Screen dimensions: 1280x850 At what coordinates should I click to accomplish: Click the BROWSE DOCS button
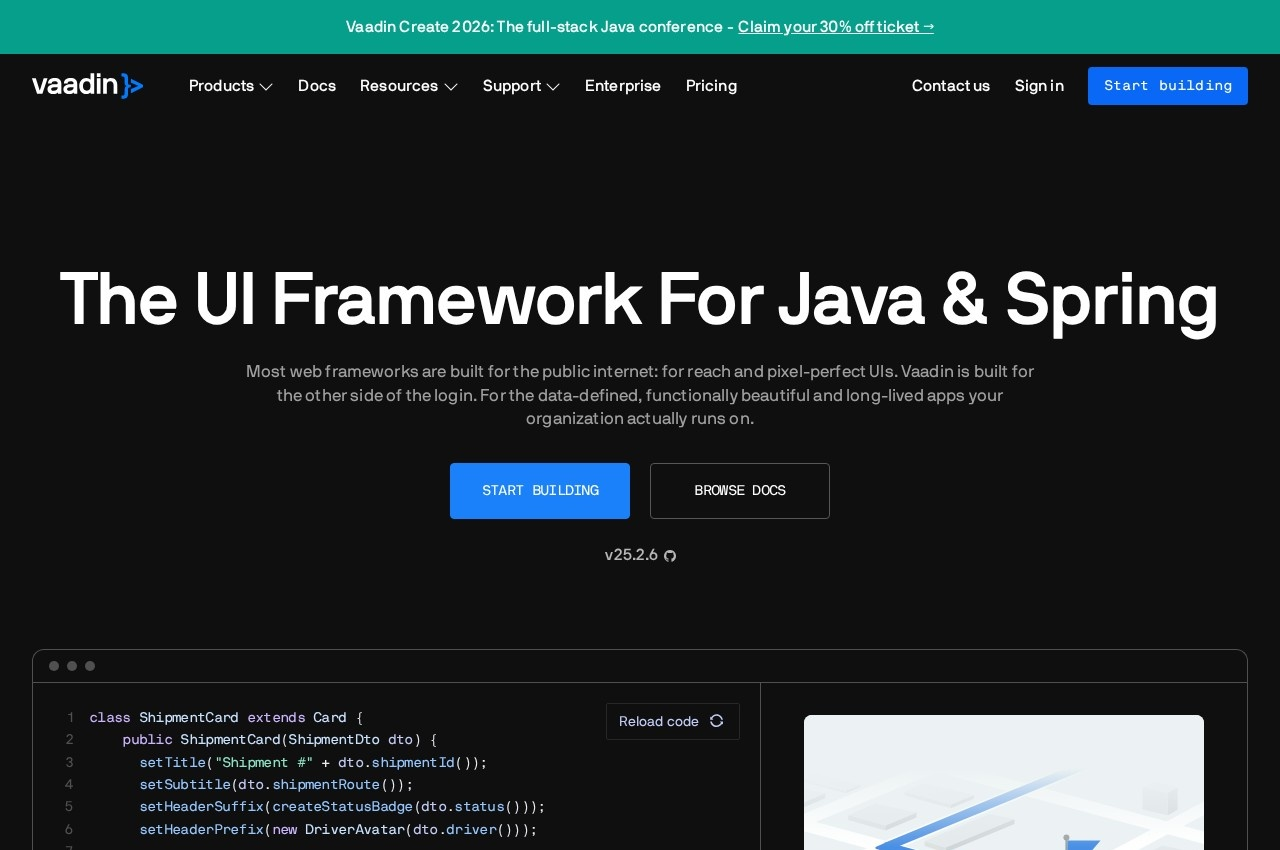click(x=740, y=491)
